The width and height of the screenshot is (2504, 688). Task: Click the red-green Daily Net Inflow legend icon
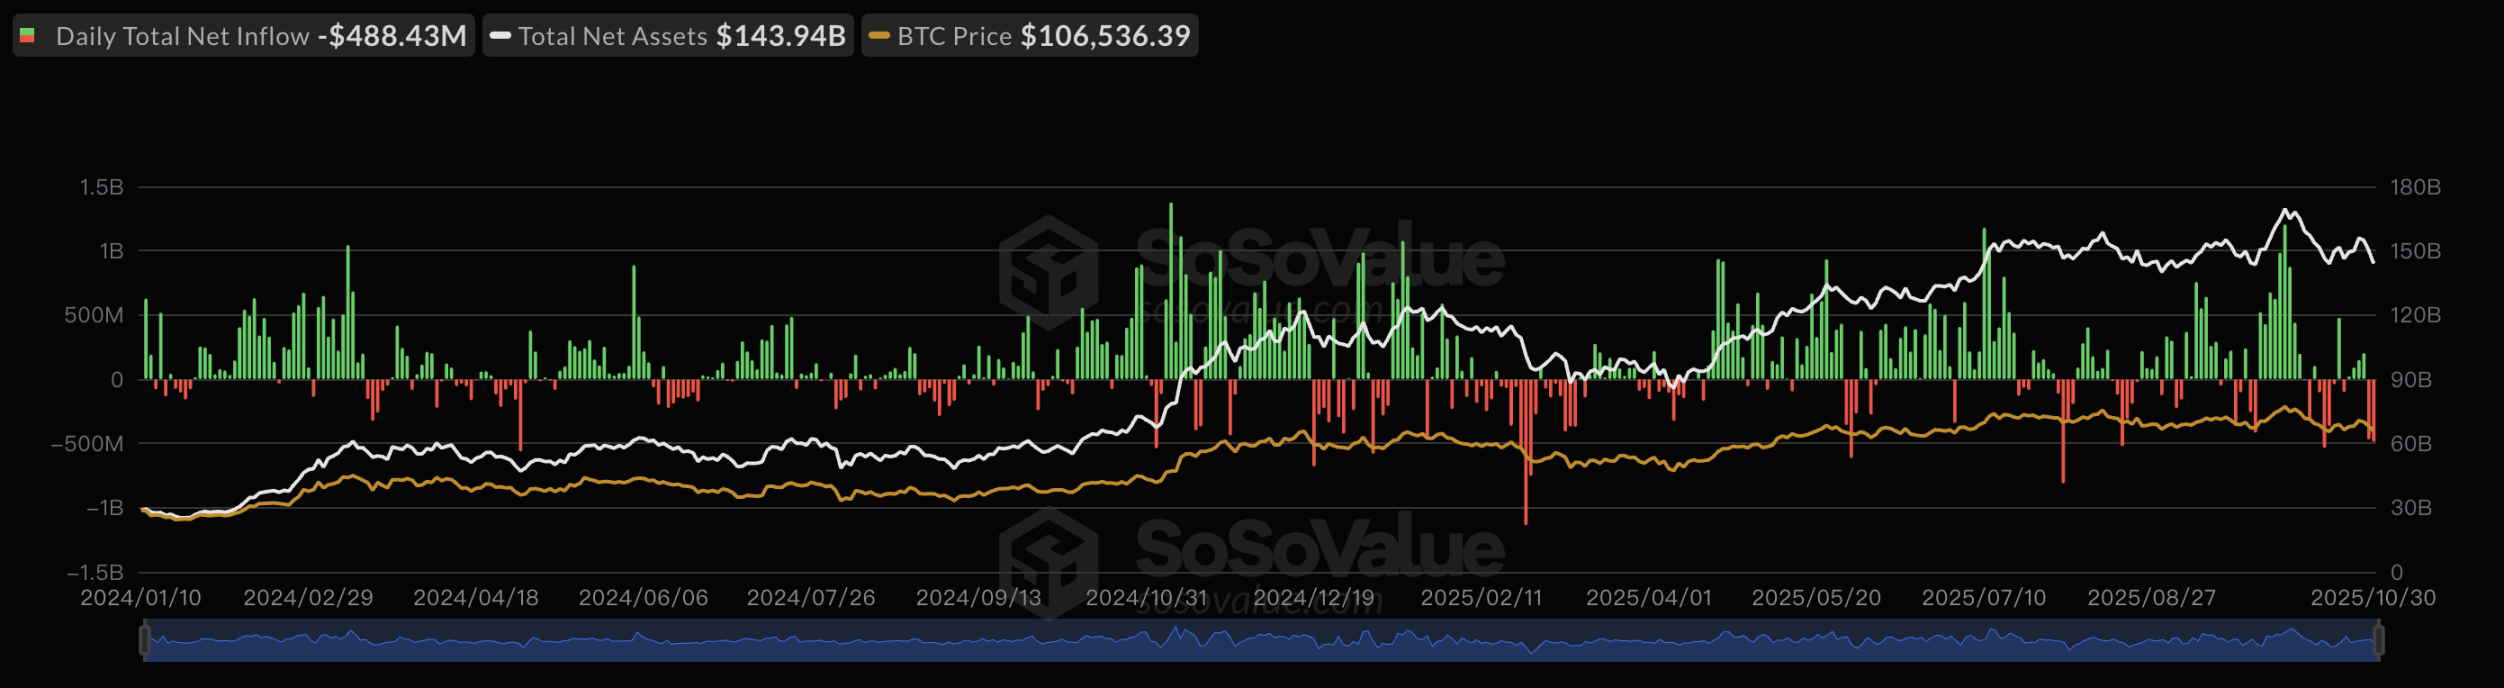point(28,36)
